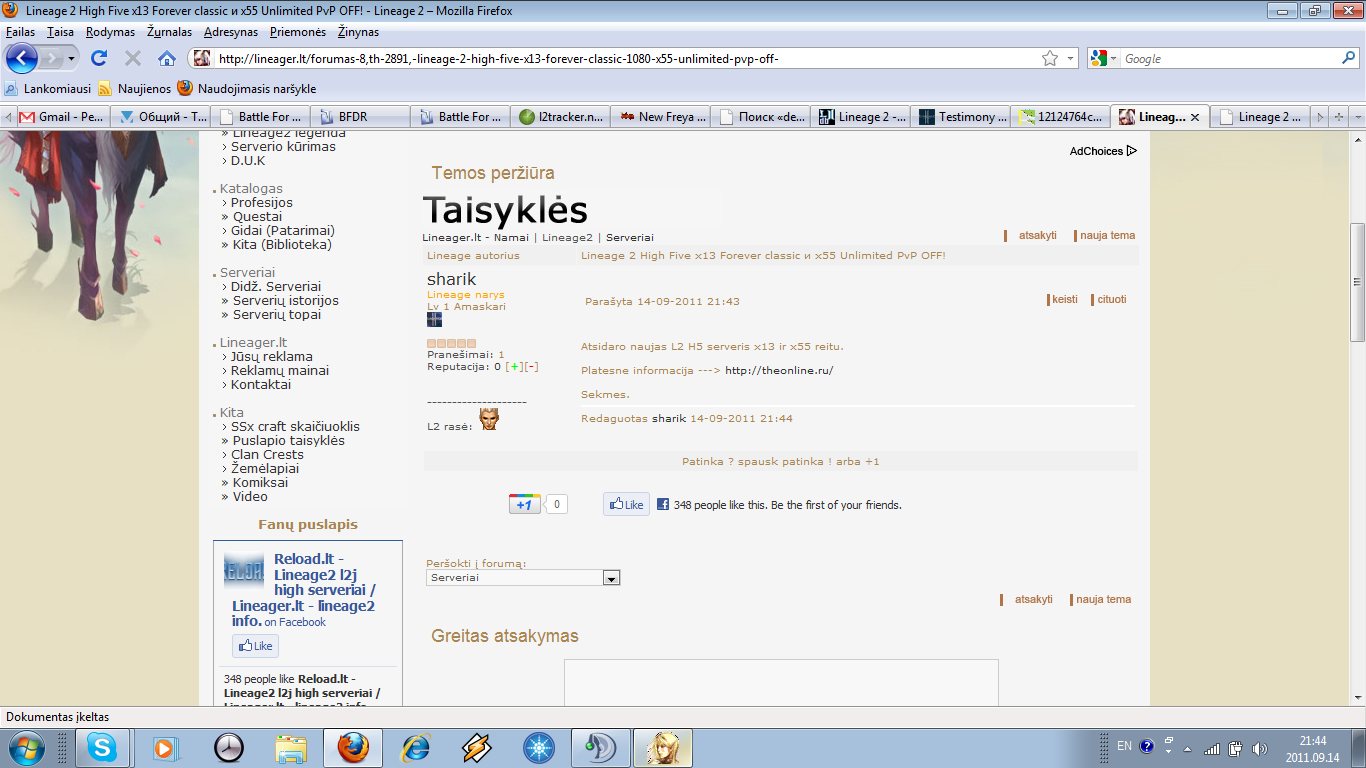This screenshot has height=768, width=1366.
Task: Open a new tab with plus icon
Action: pos(1340,117)
